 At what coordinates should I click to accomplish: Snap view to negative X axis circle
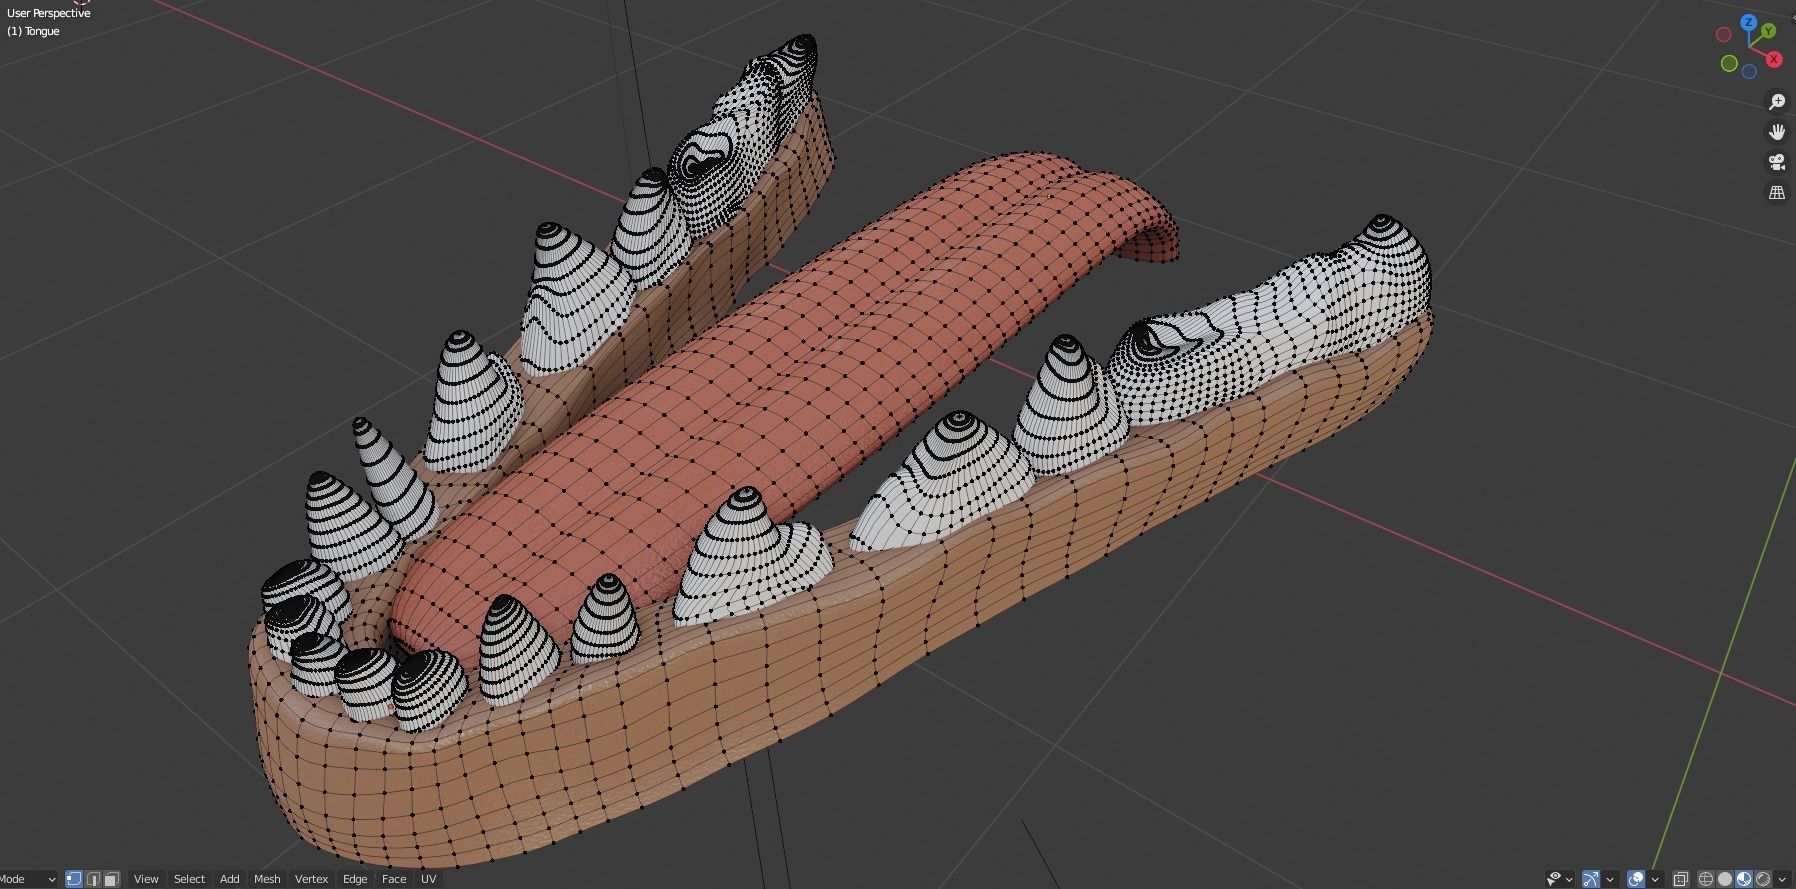1724,34
